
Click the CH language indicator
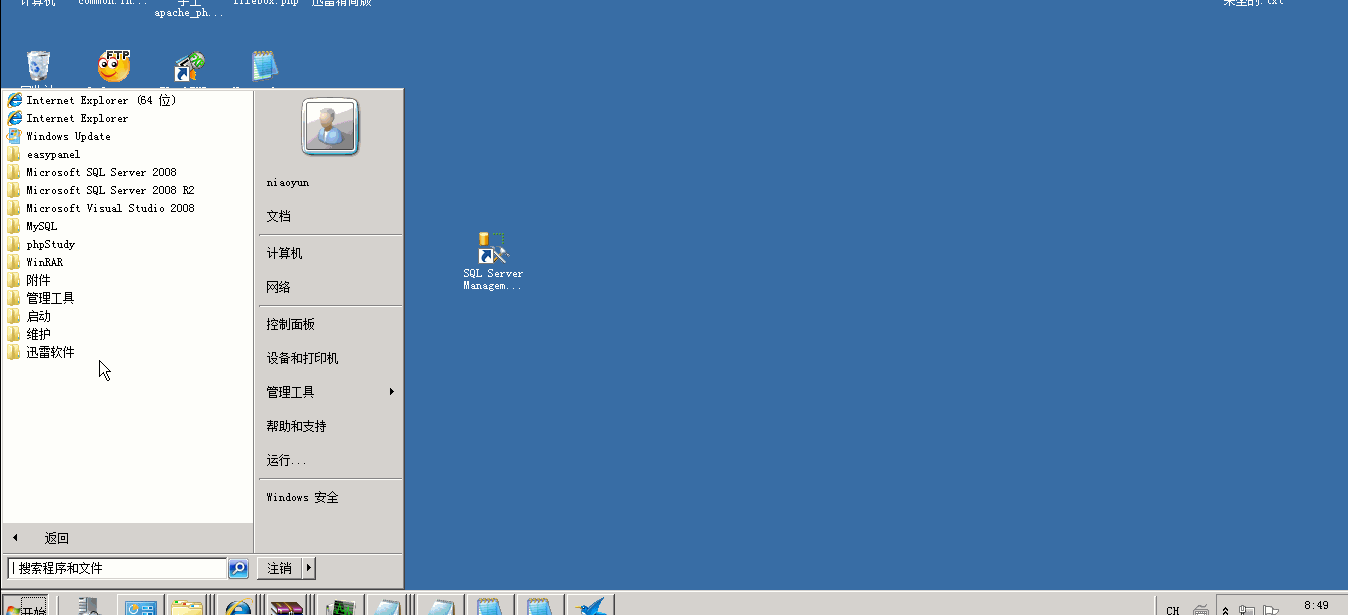coord(1173,609)
